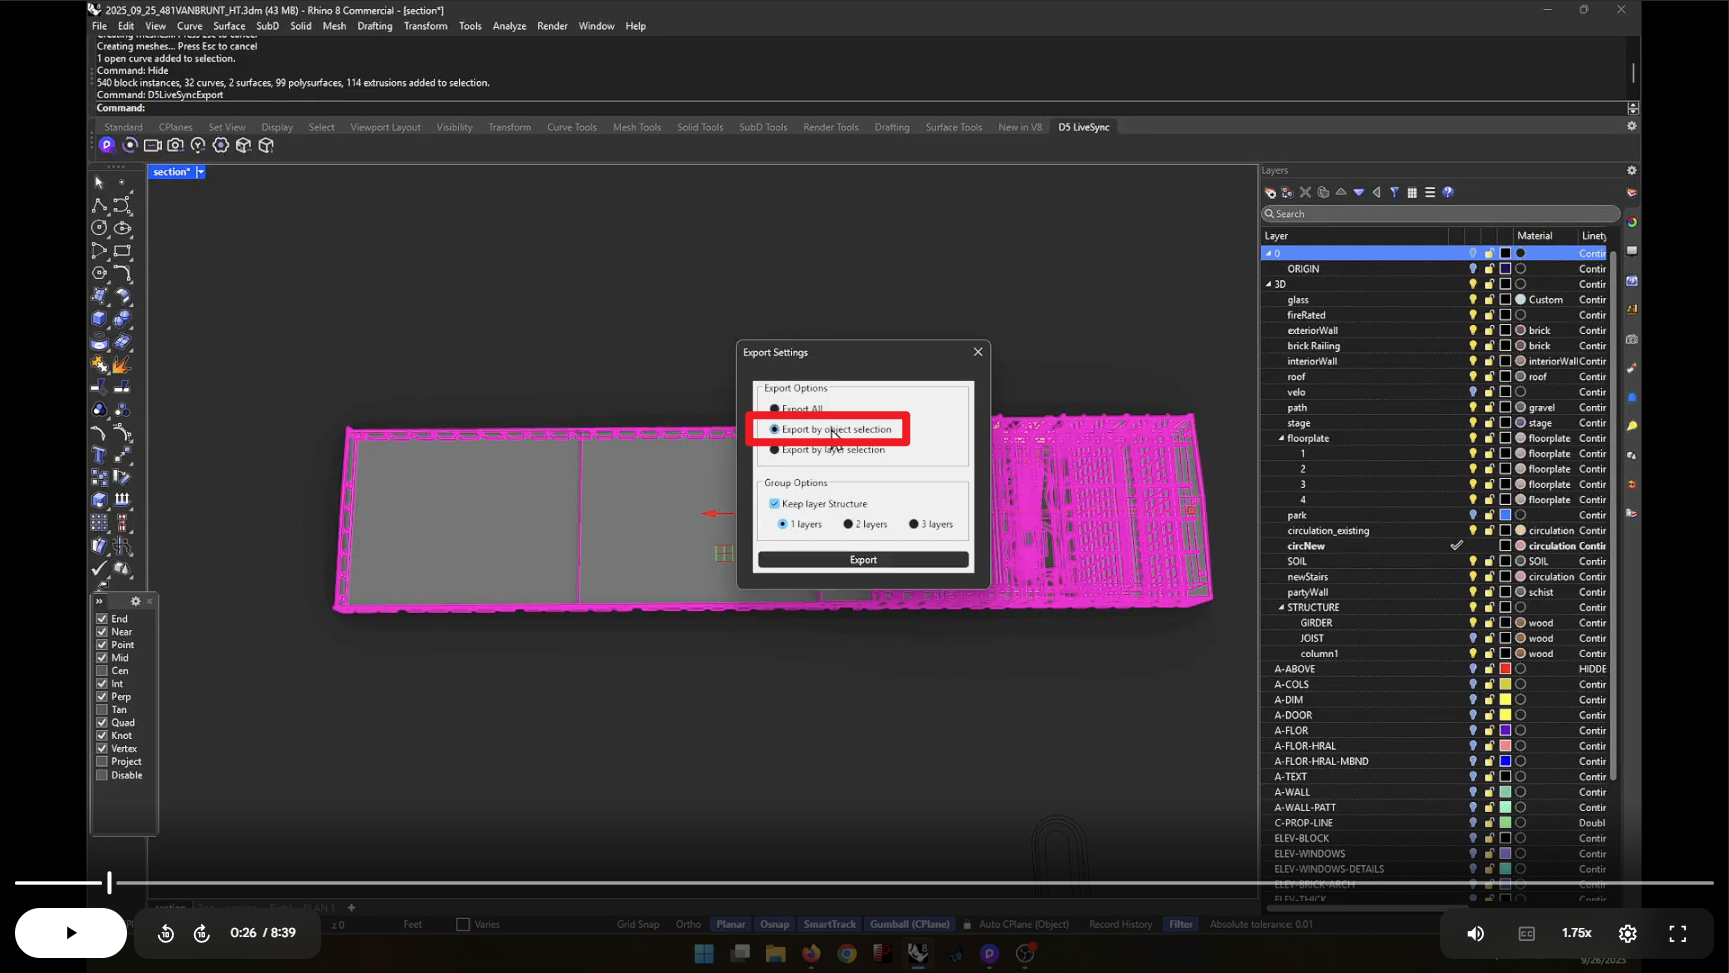Open the section viewport dropdown arrow
The image size is (1729, 973).
201,172
